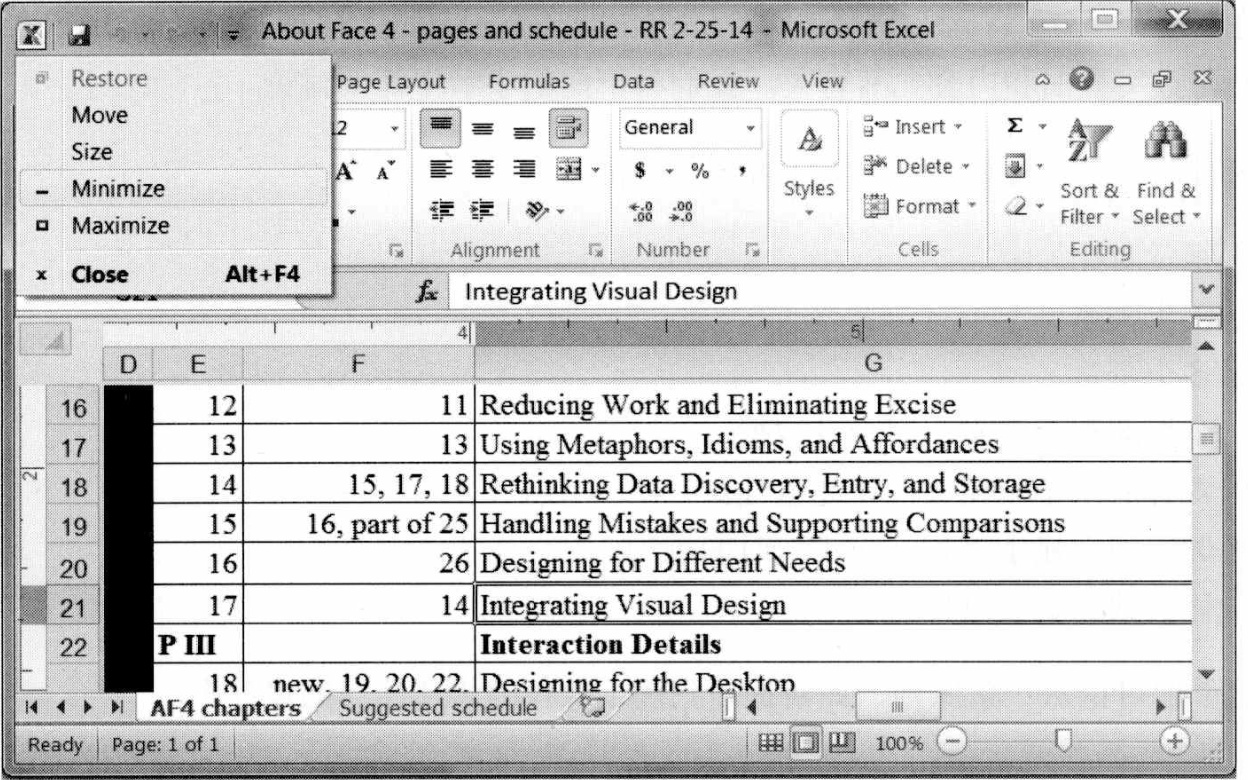Choose Size from the window menu
This screenshot has width=1248, height=780.
click(x=173, y=152)
